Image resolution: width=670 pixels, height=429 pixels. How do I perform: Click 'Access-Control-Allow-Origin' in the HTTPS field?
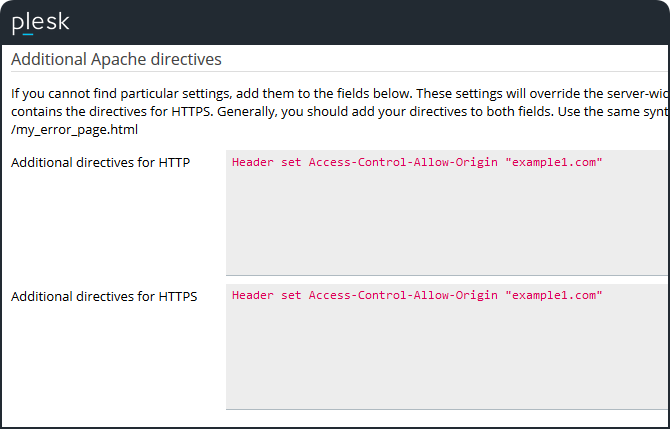(x=402, y=295)
